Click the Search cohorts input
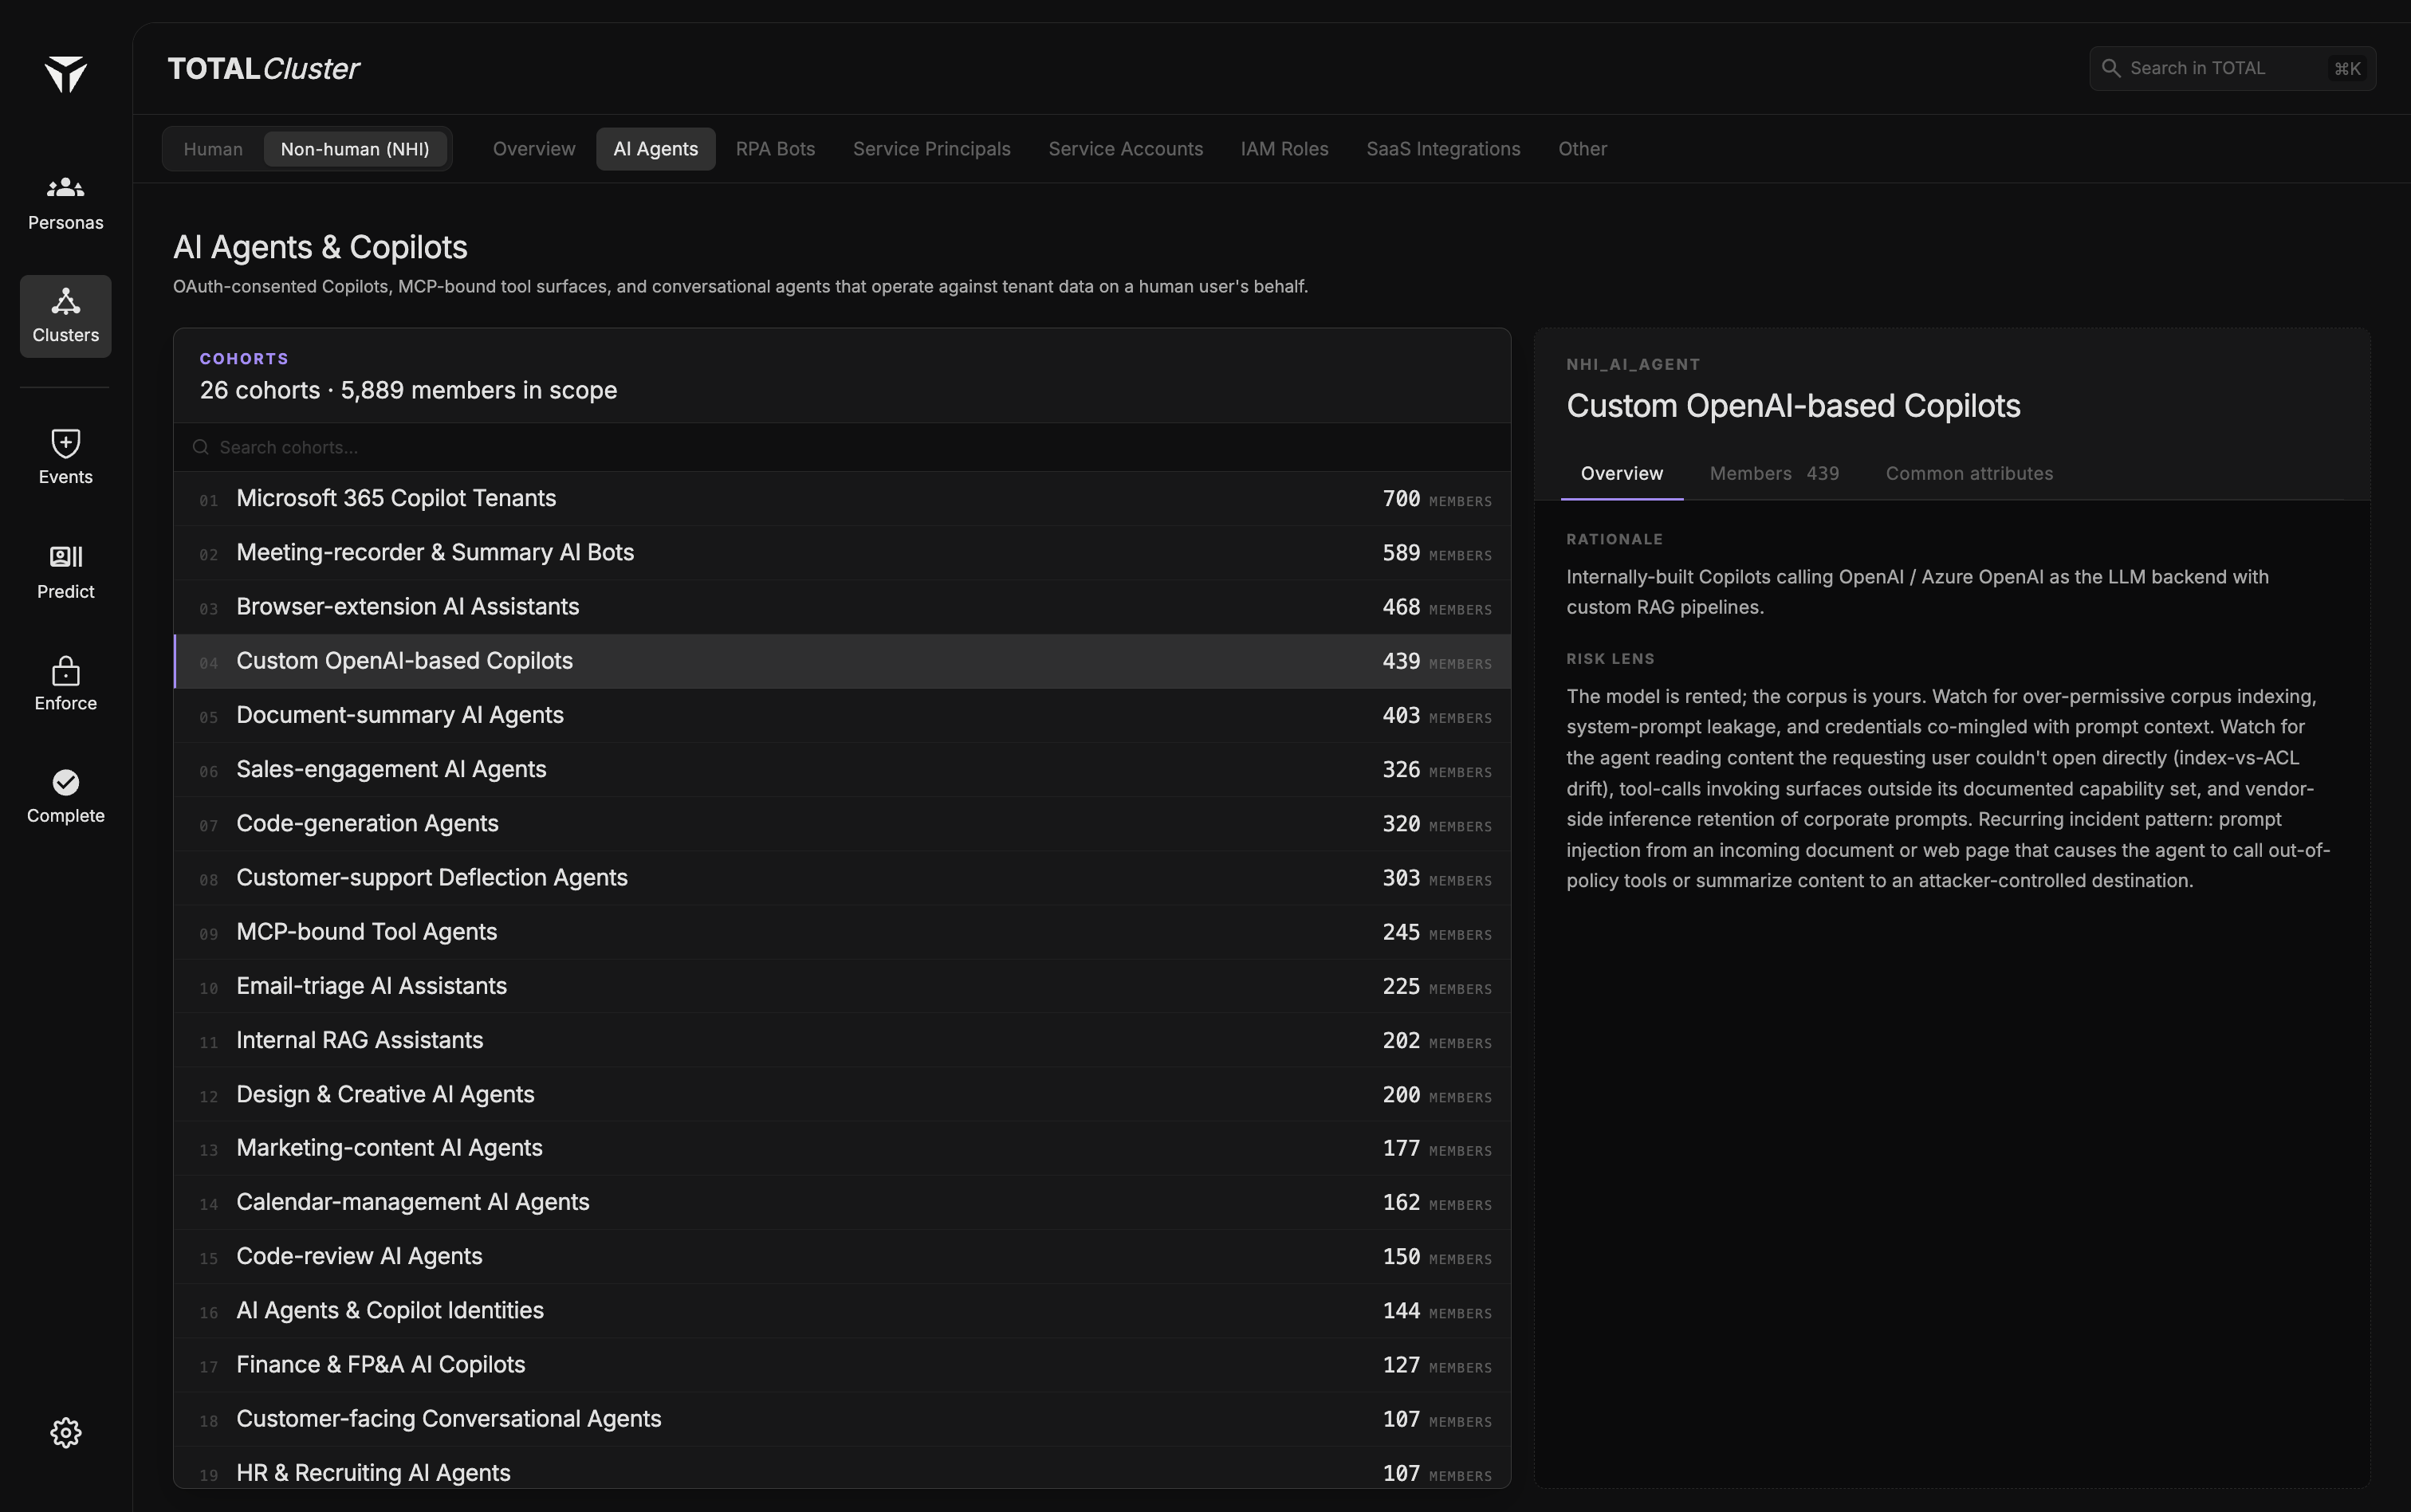Image resolution: width=2411 pixels, height=1512 pixels. click(842, 447)
